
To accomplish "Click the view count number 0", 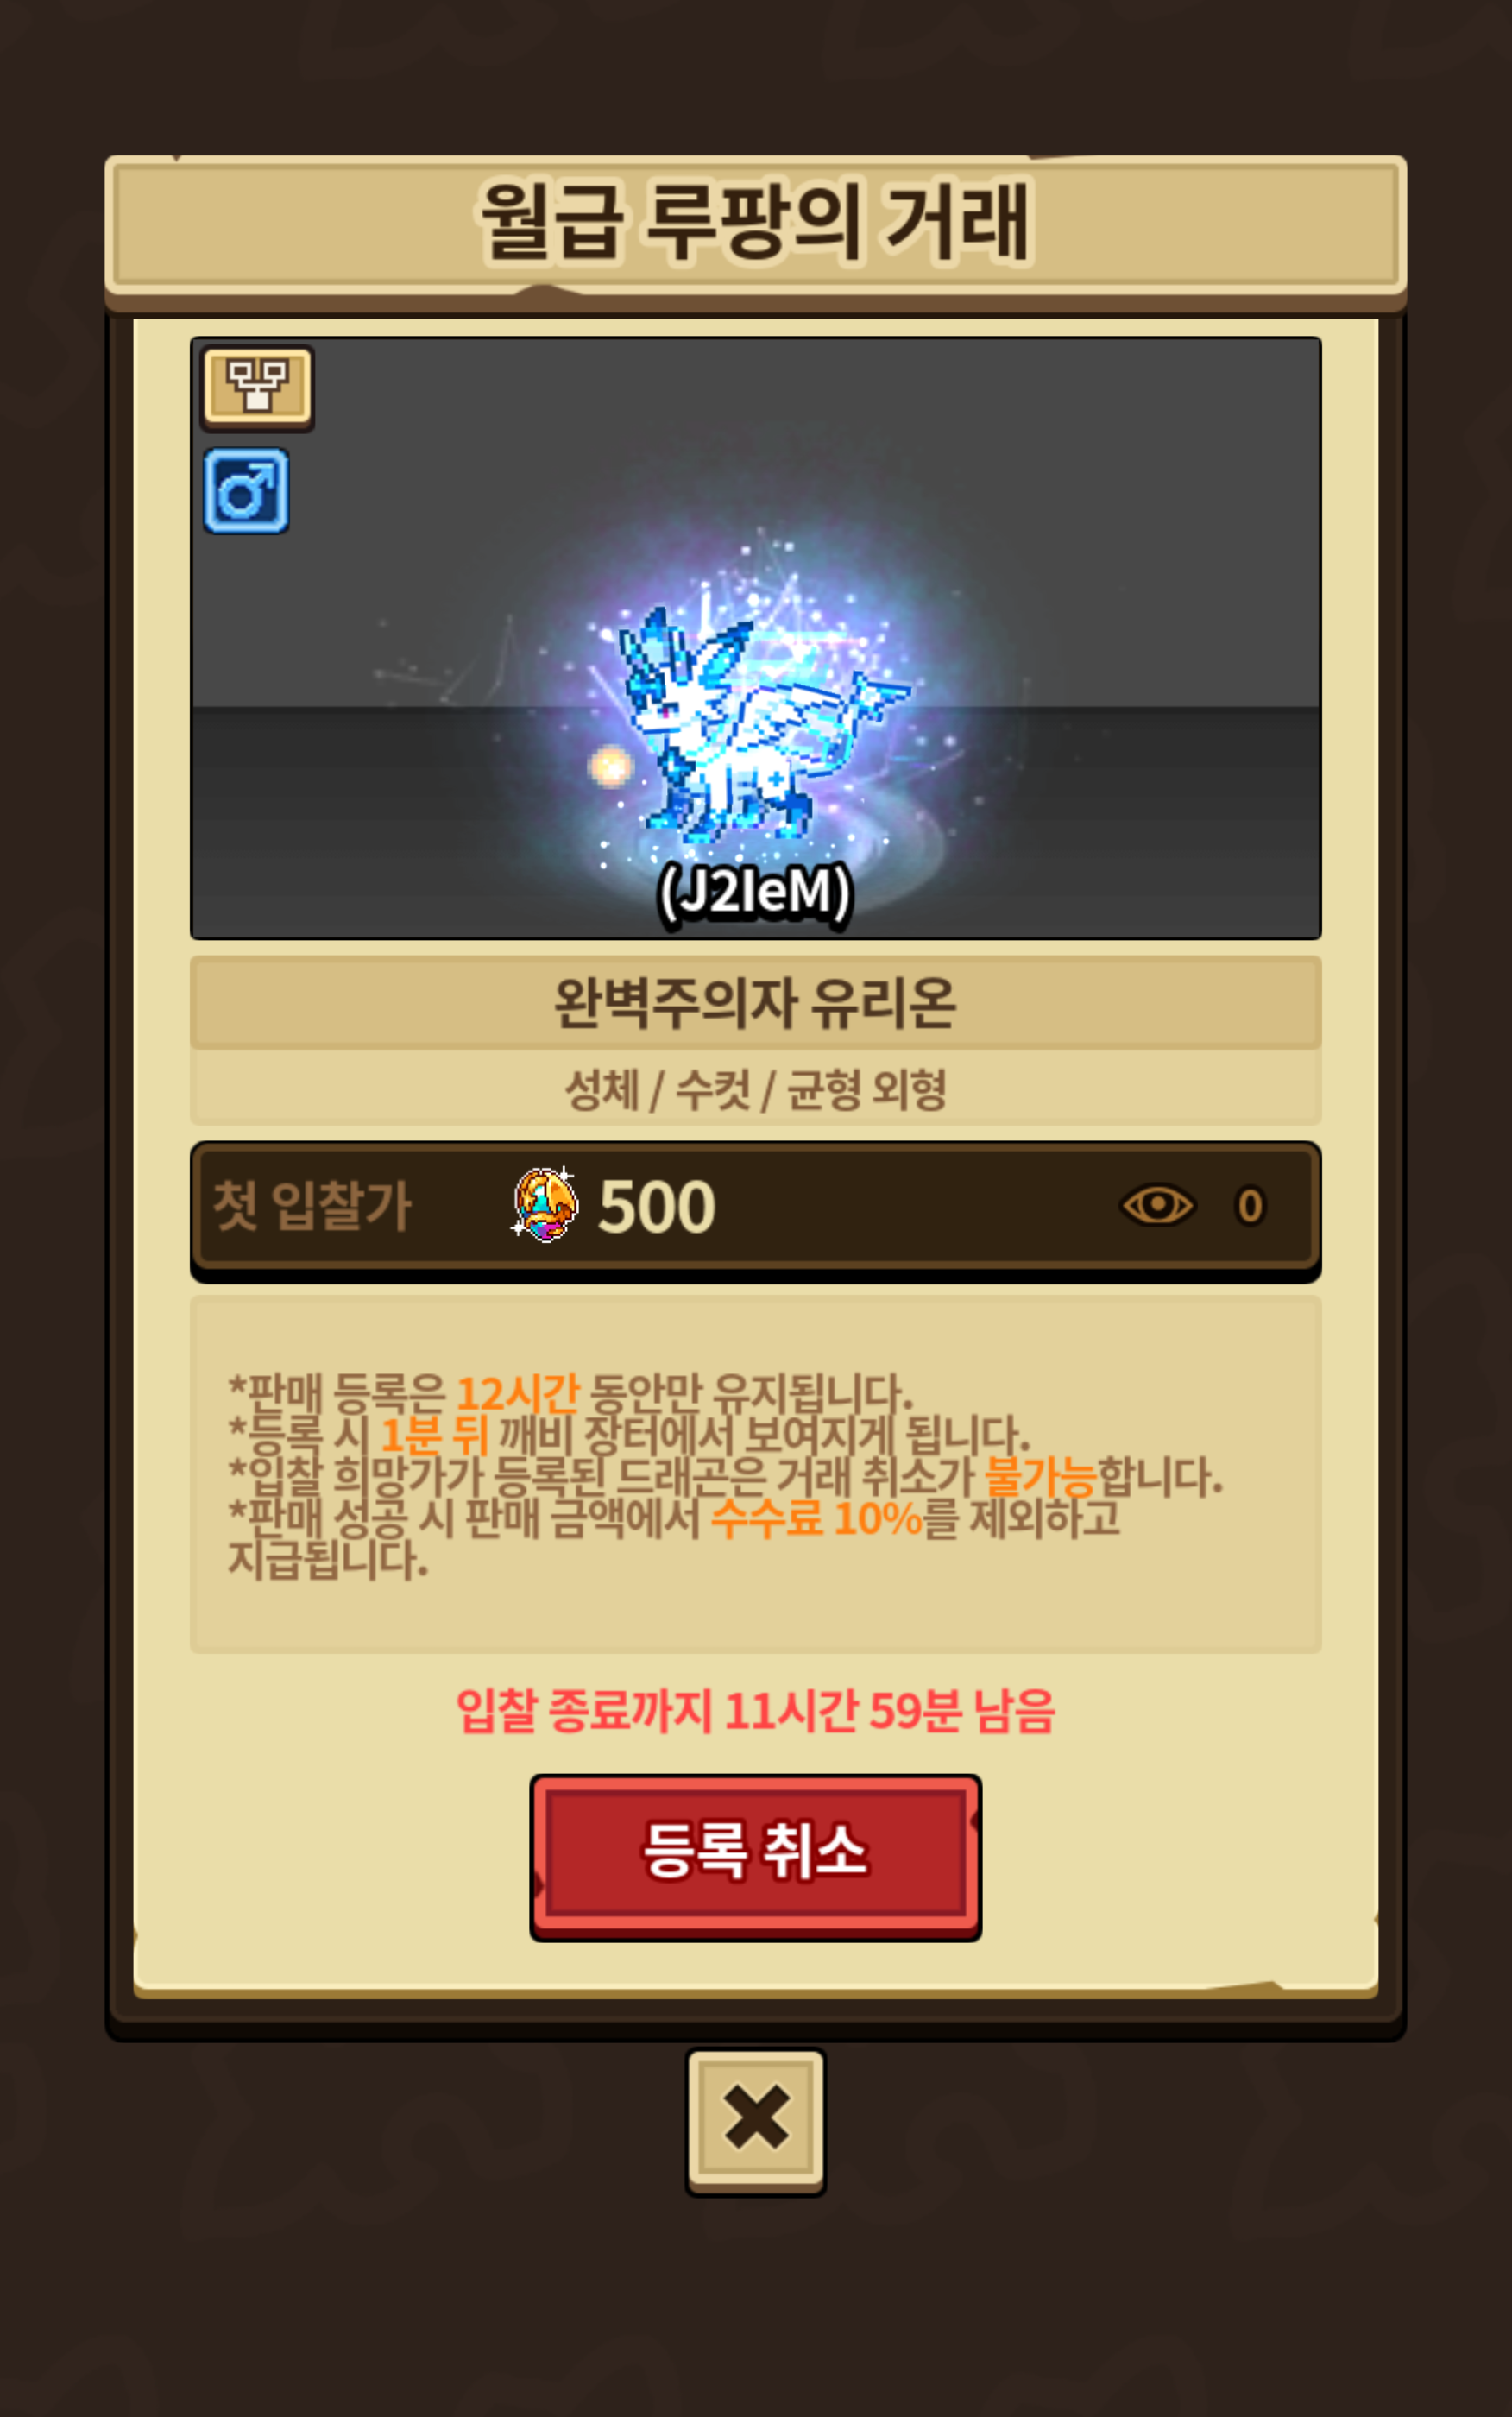I will point(1250,1206).
